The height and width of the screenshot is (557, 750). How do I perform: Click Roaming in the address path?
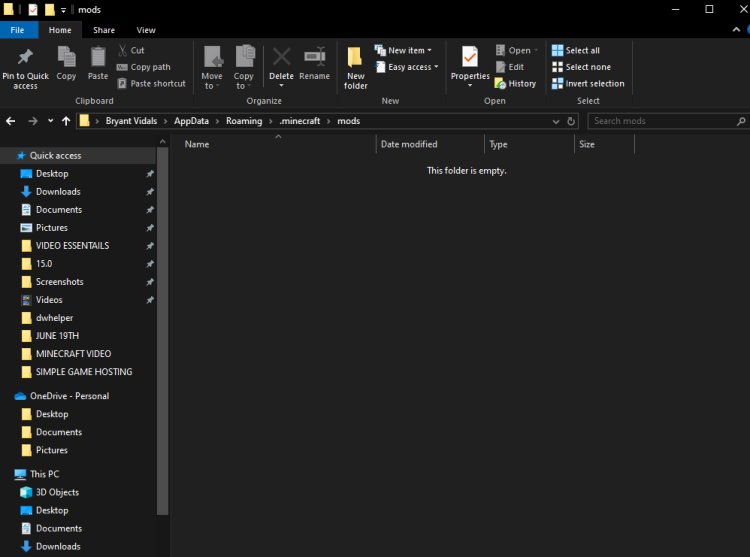(244, 121)
